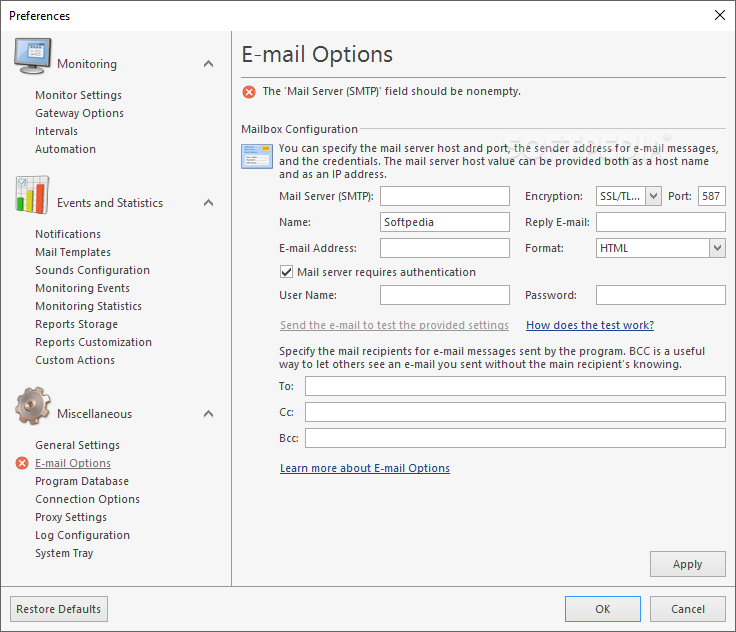Open Reports Storage settings
The image size is (736, 632).
coord(77,324)
